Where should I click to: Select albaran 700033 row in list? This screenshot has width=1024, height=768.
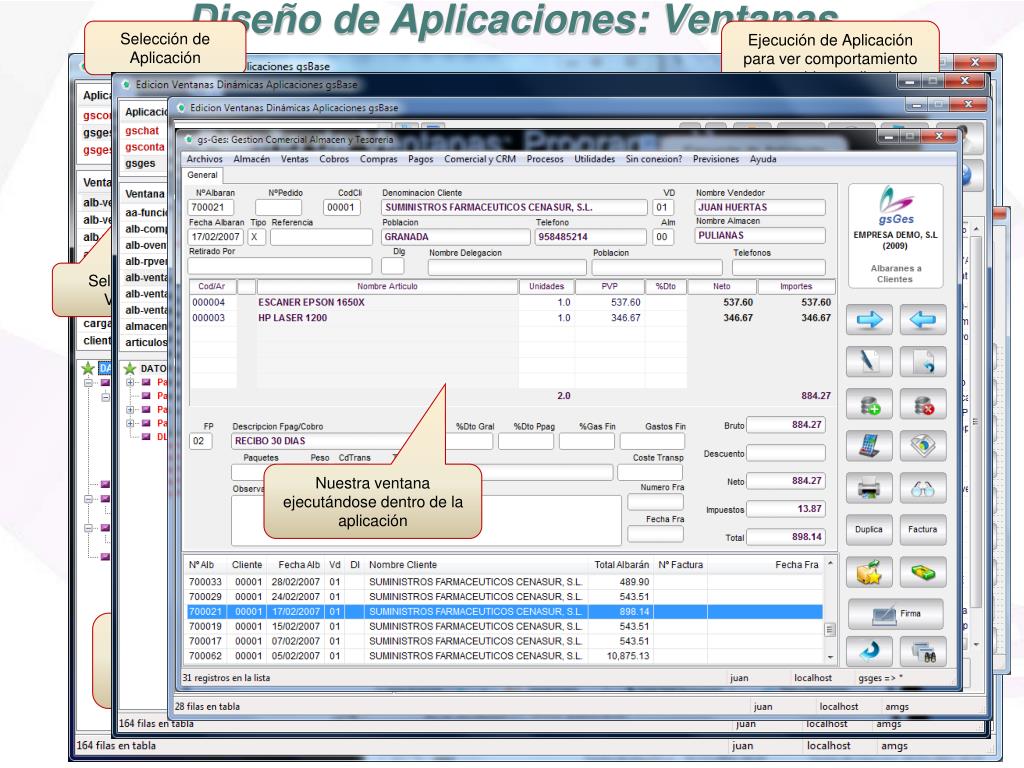[504, 581]
